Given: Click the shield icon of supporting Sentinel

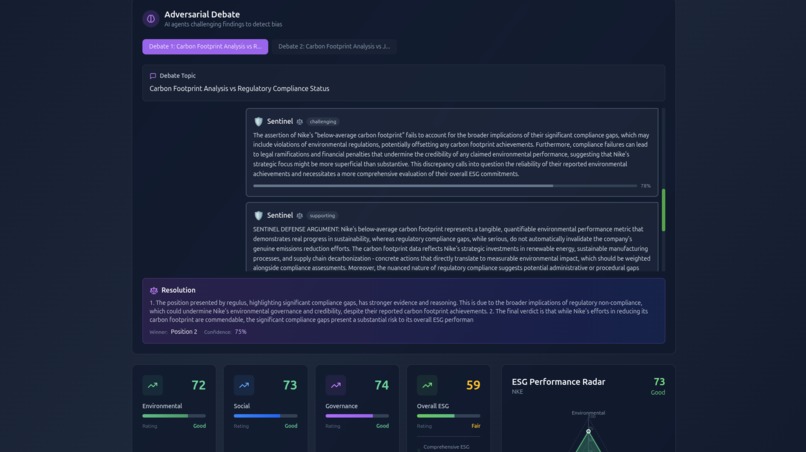Looking at the screenshot, I should coord(259,215).
